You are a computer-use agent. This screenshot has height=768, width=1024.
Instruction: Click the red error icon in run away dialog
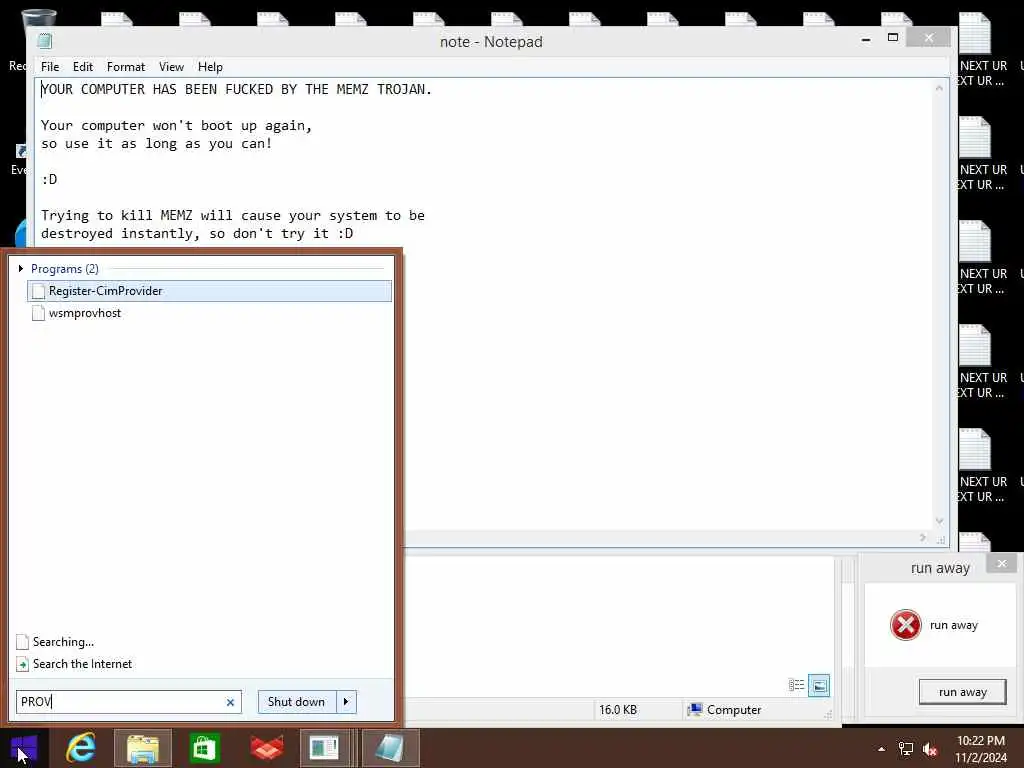pos(906,625)
